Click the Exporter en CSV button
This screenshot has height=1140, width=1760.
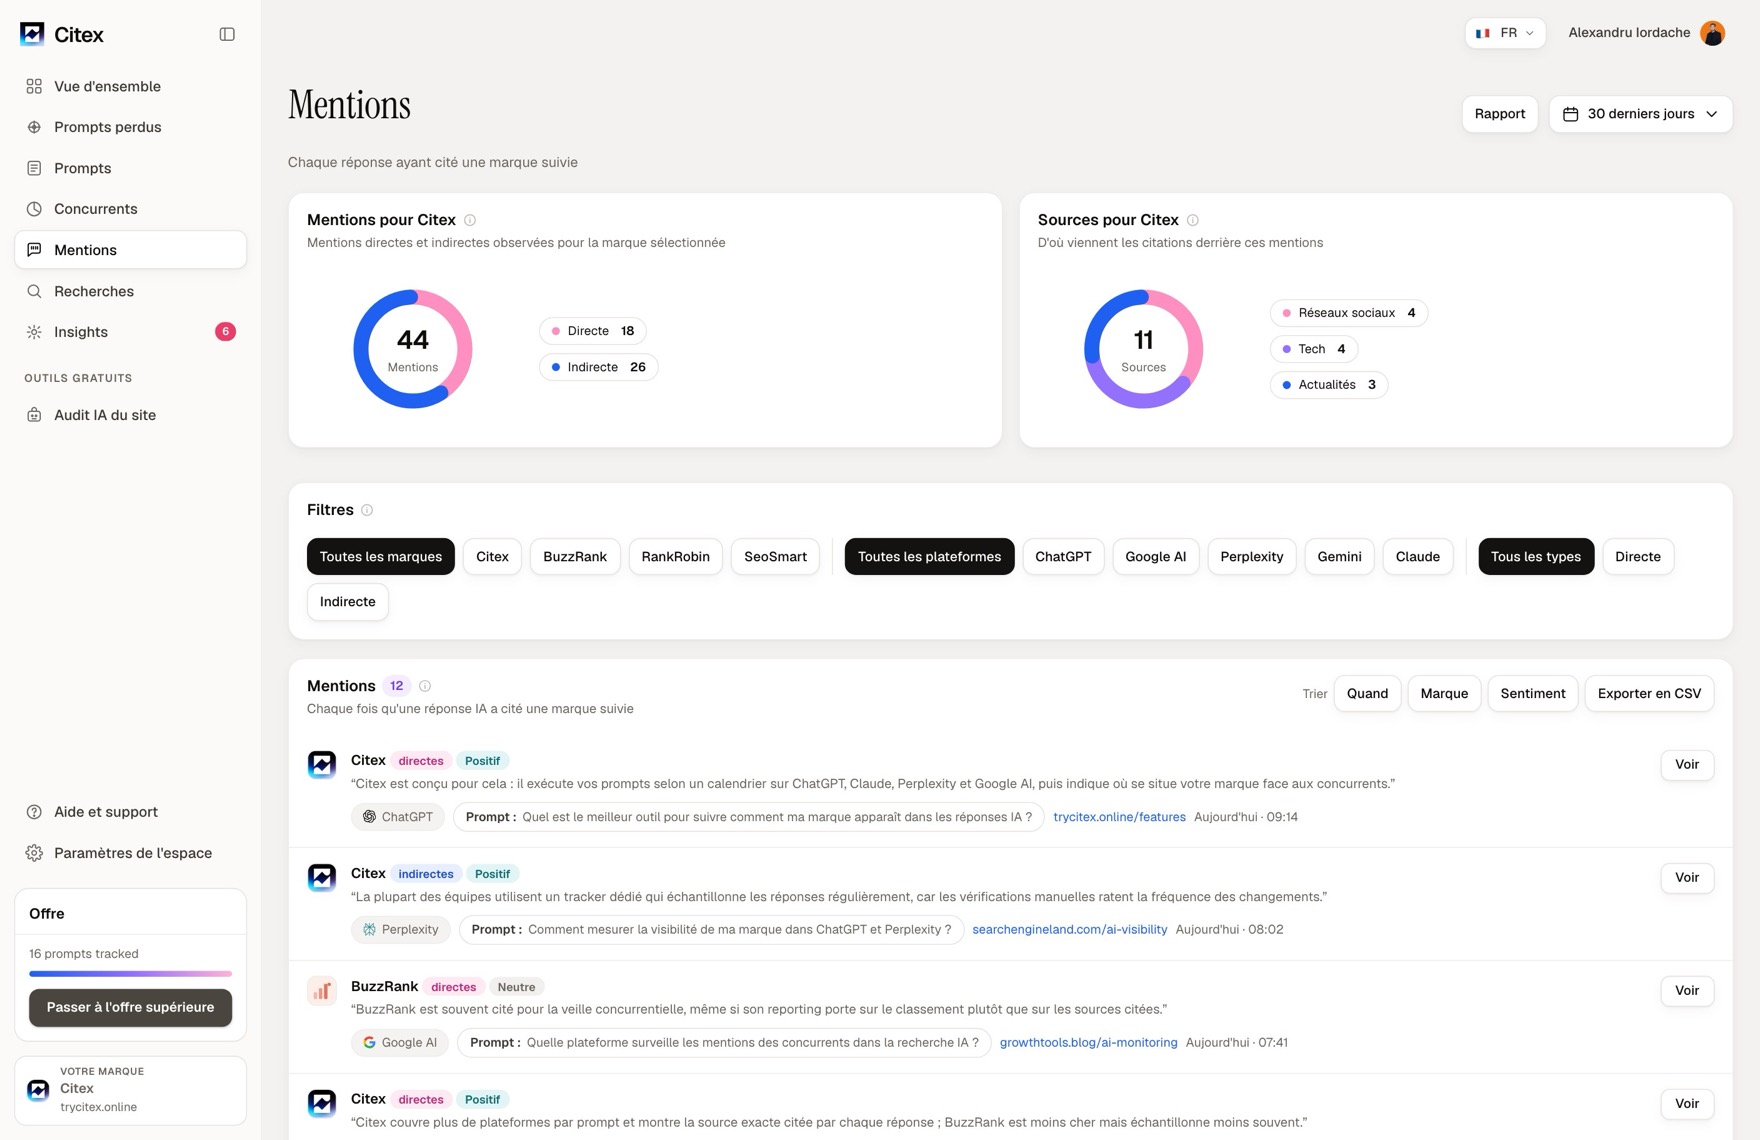(x=1649, y=694)
